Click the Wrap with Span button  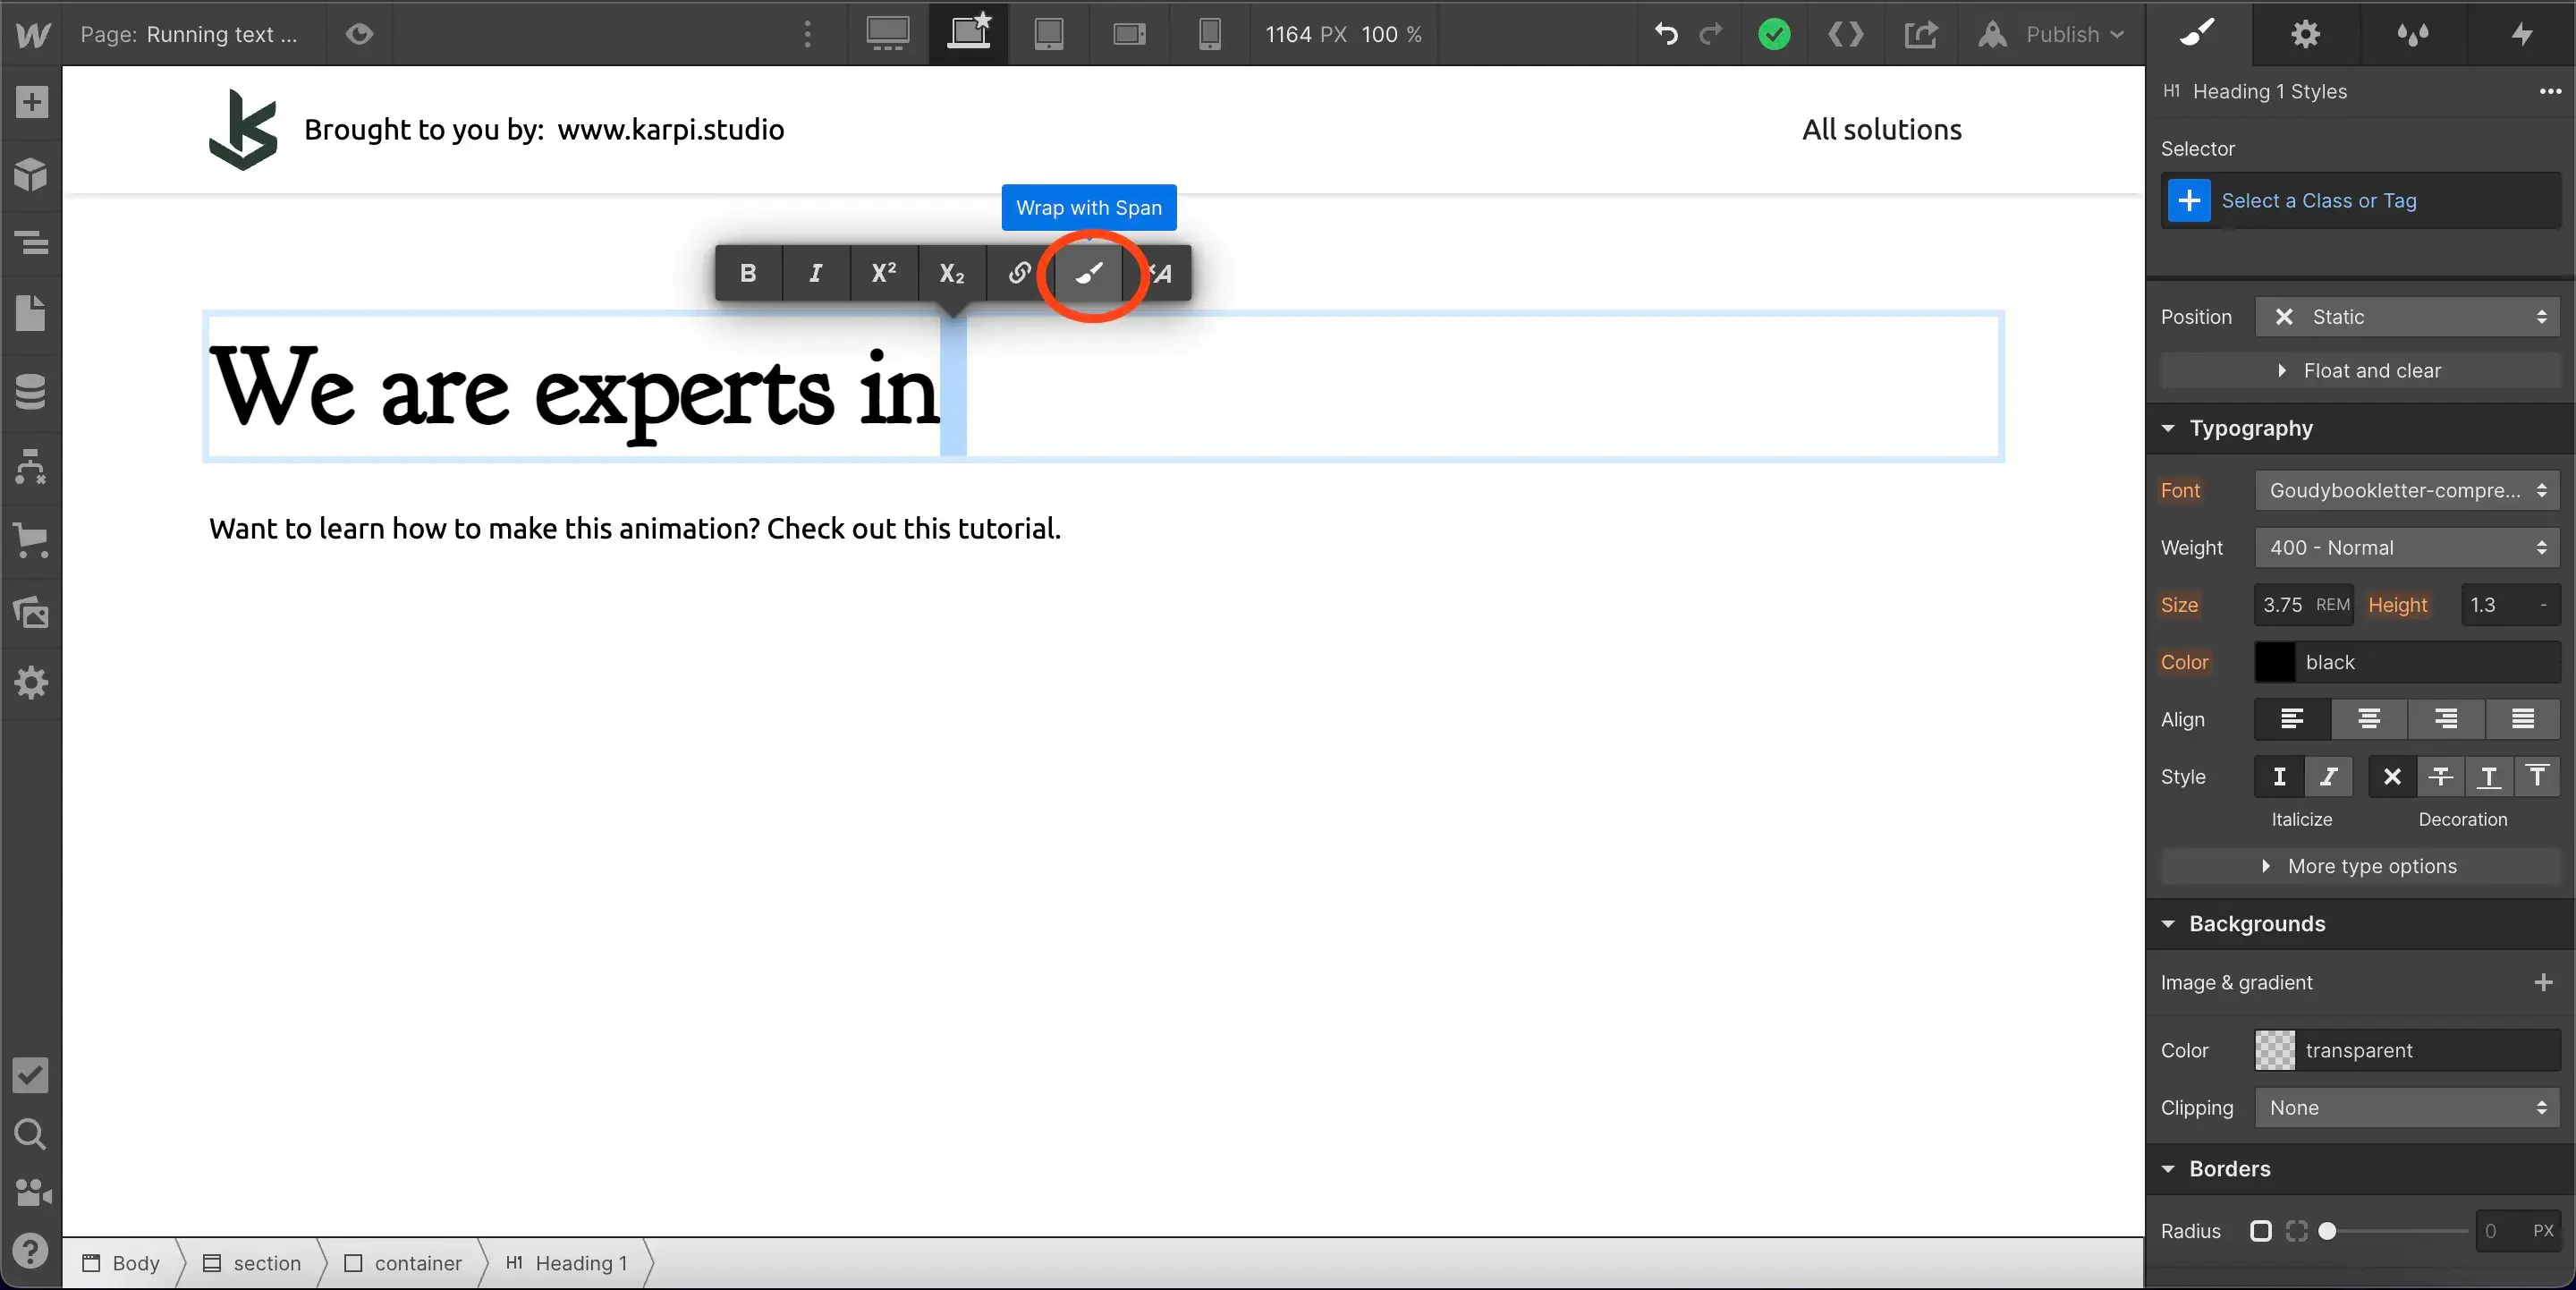(x=1088, y=207)
